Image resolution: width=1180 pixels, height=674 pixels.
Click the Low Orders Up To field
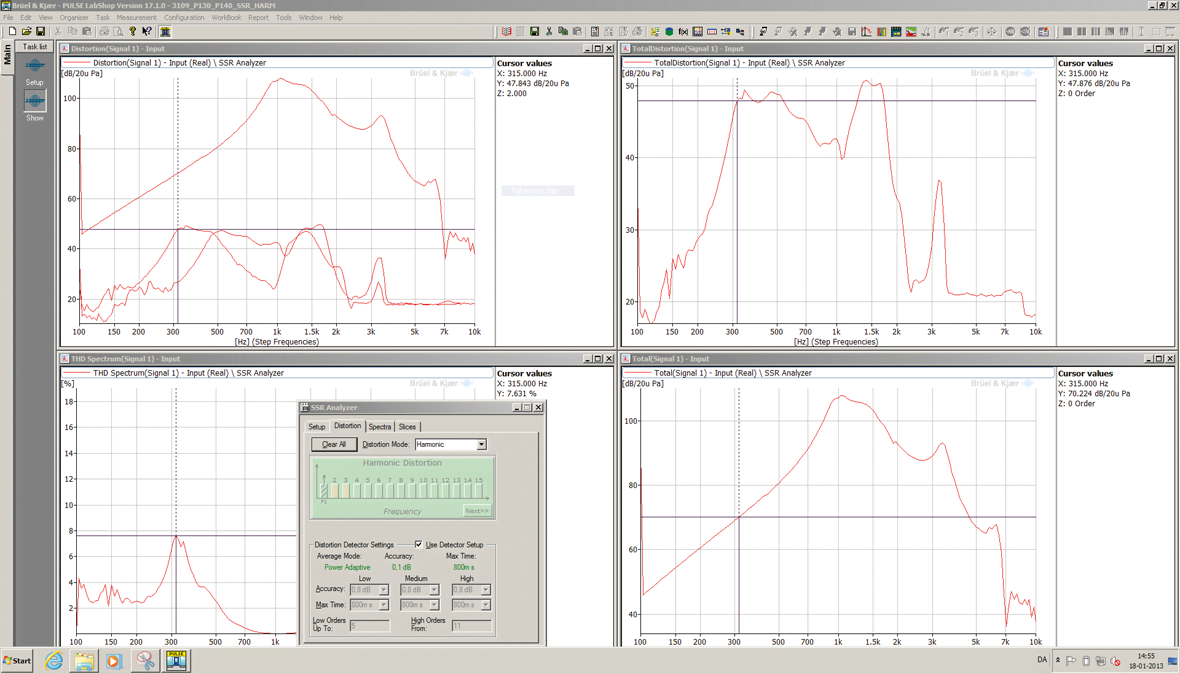pos(369,626)
